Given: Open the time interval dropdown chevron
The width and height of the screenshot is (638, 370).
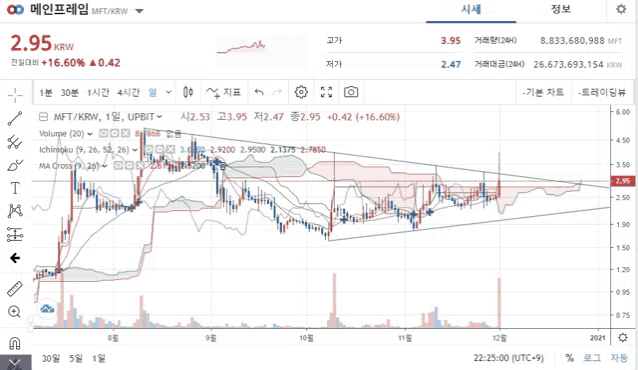Looking at the screenshot, I should (x=168, y=92).
